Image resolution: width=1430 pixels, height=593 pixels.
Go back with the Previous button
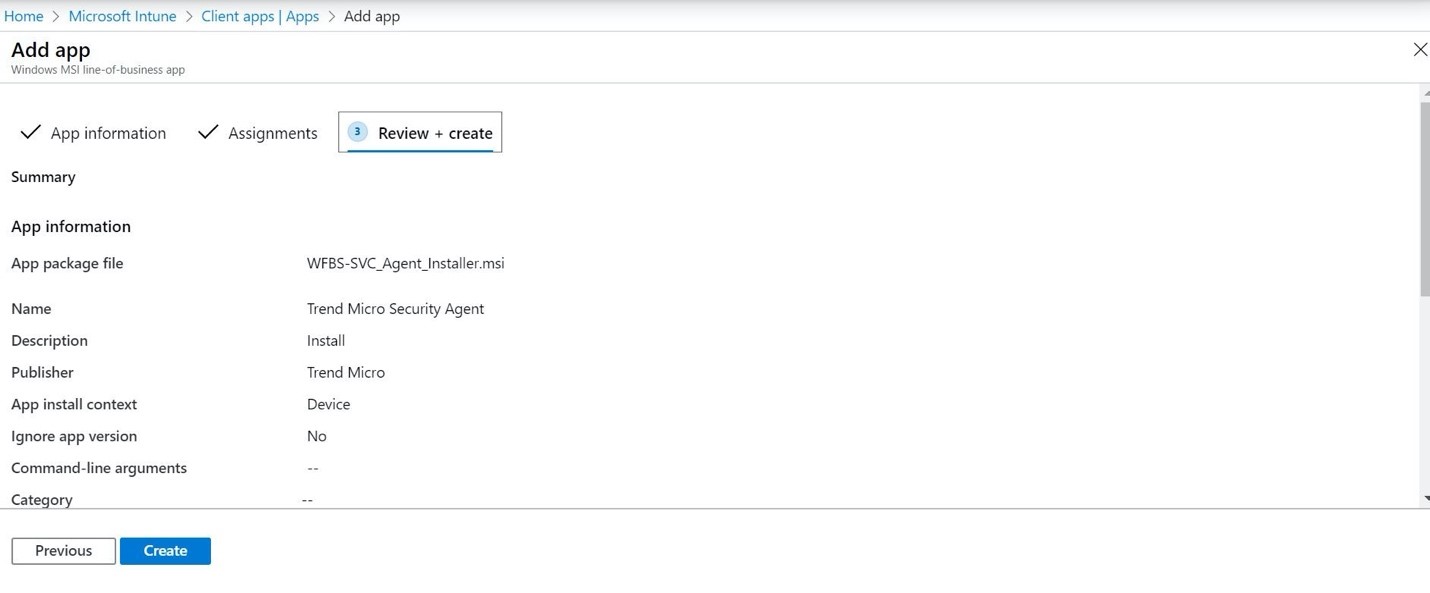pyautogui.click(x=63, y=551)
